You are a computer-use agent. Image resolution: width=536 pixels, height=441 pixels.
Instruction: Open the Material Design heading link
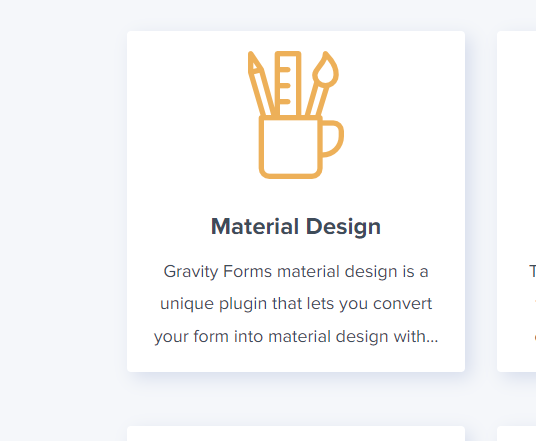[296, 226]
